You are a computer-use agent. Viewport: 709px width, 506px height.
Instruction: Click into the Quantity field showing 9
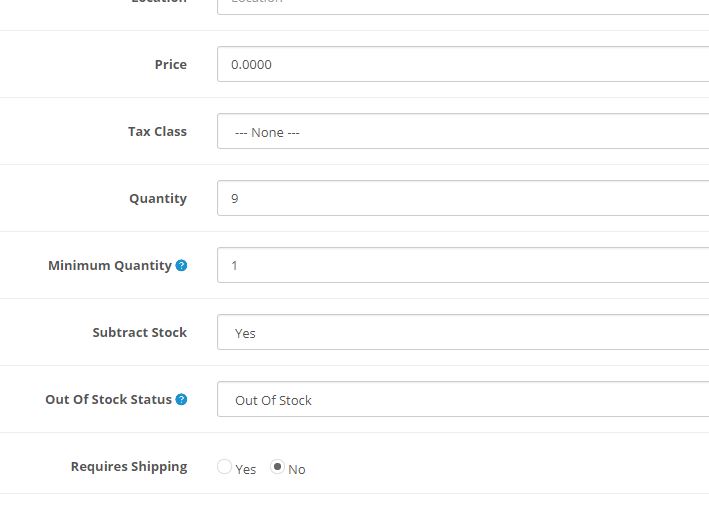coord(462,198)
